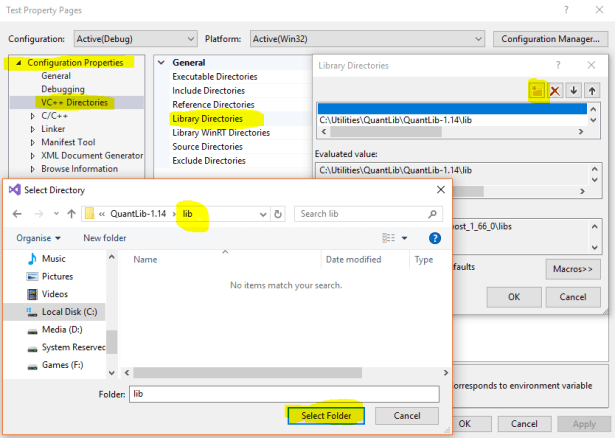Confirm Library Directories with OK
The height and width of the screenshot is (438, 615).
tap(514, 297)
